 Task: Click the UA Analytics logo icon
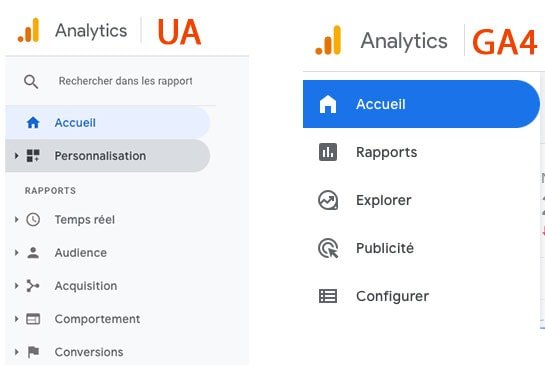pyautogui.click(x=29, y=30)
